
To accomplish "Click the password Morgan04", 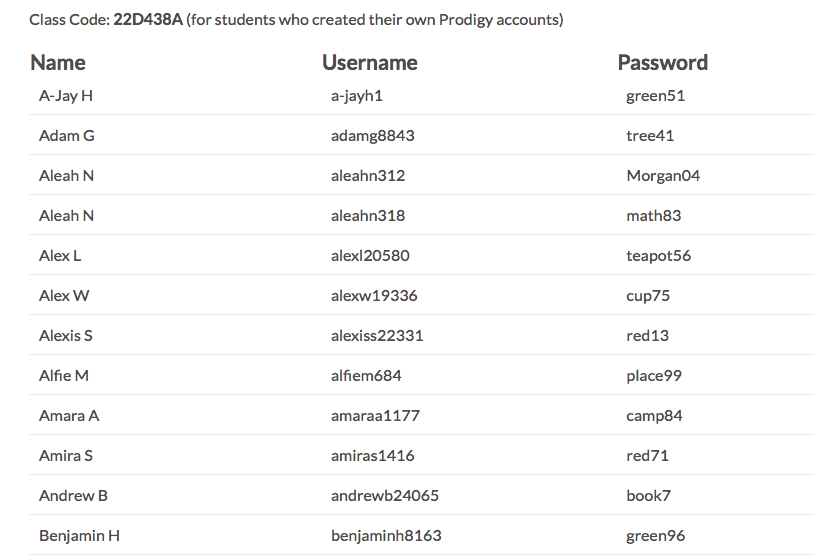I will 663,176.
